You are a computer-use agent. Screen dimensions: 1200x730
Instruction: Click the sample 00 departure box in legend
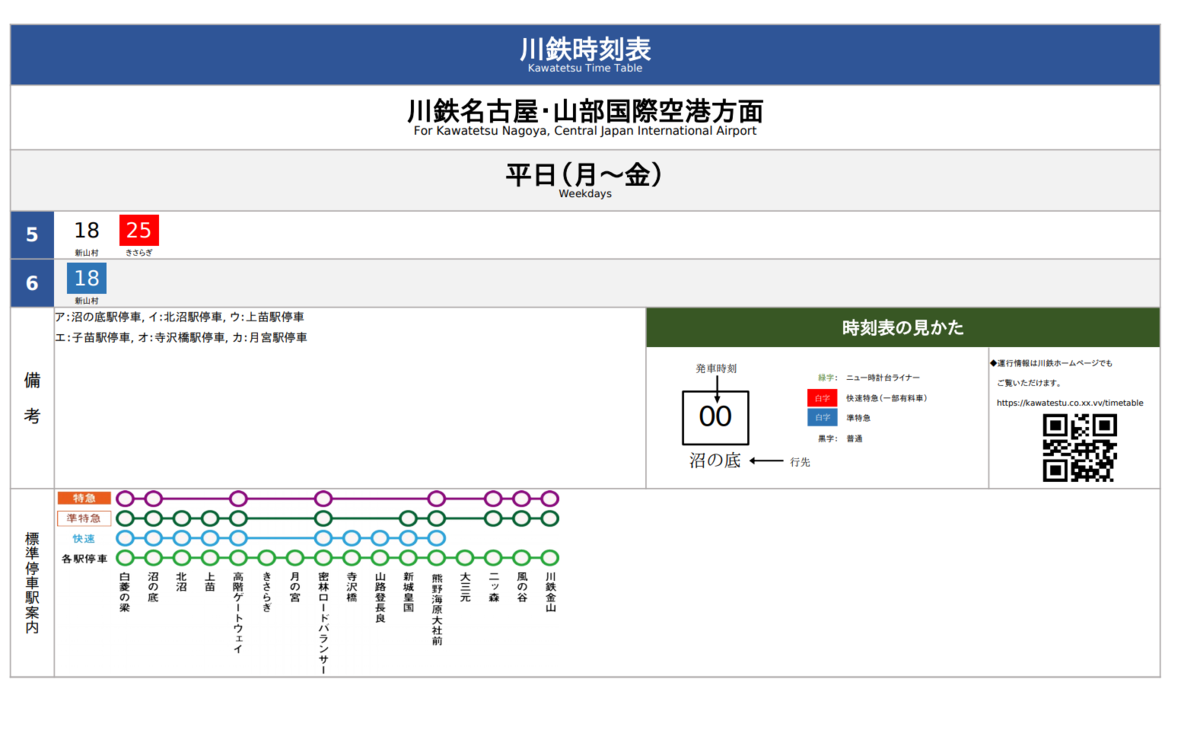coord(716,417)
